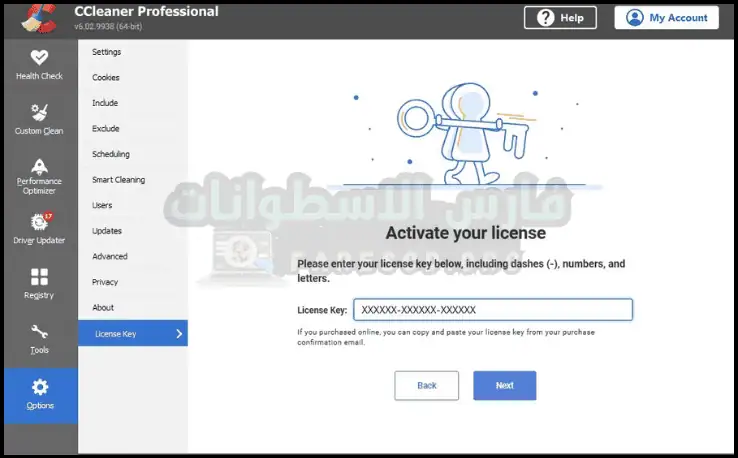The height and width of the screenshot is (458, 738).
Task: Open the Advanced options page
Action: point(110,256)
